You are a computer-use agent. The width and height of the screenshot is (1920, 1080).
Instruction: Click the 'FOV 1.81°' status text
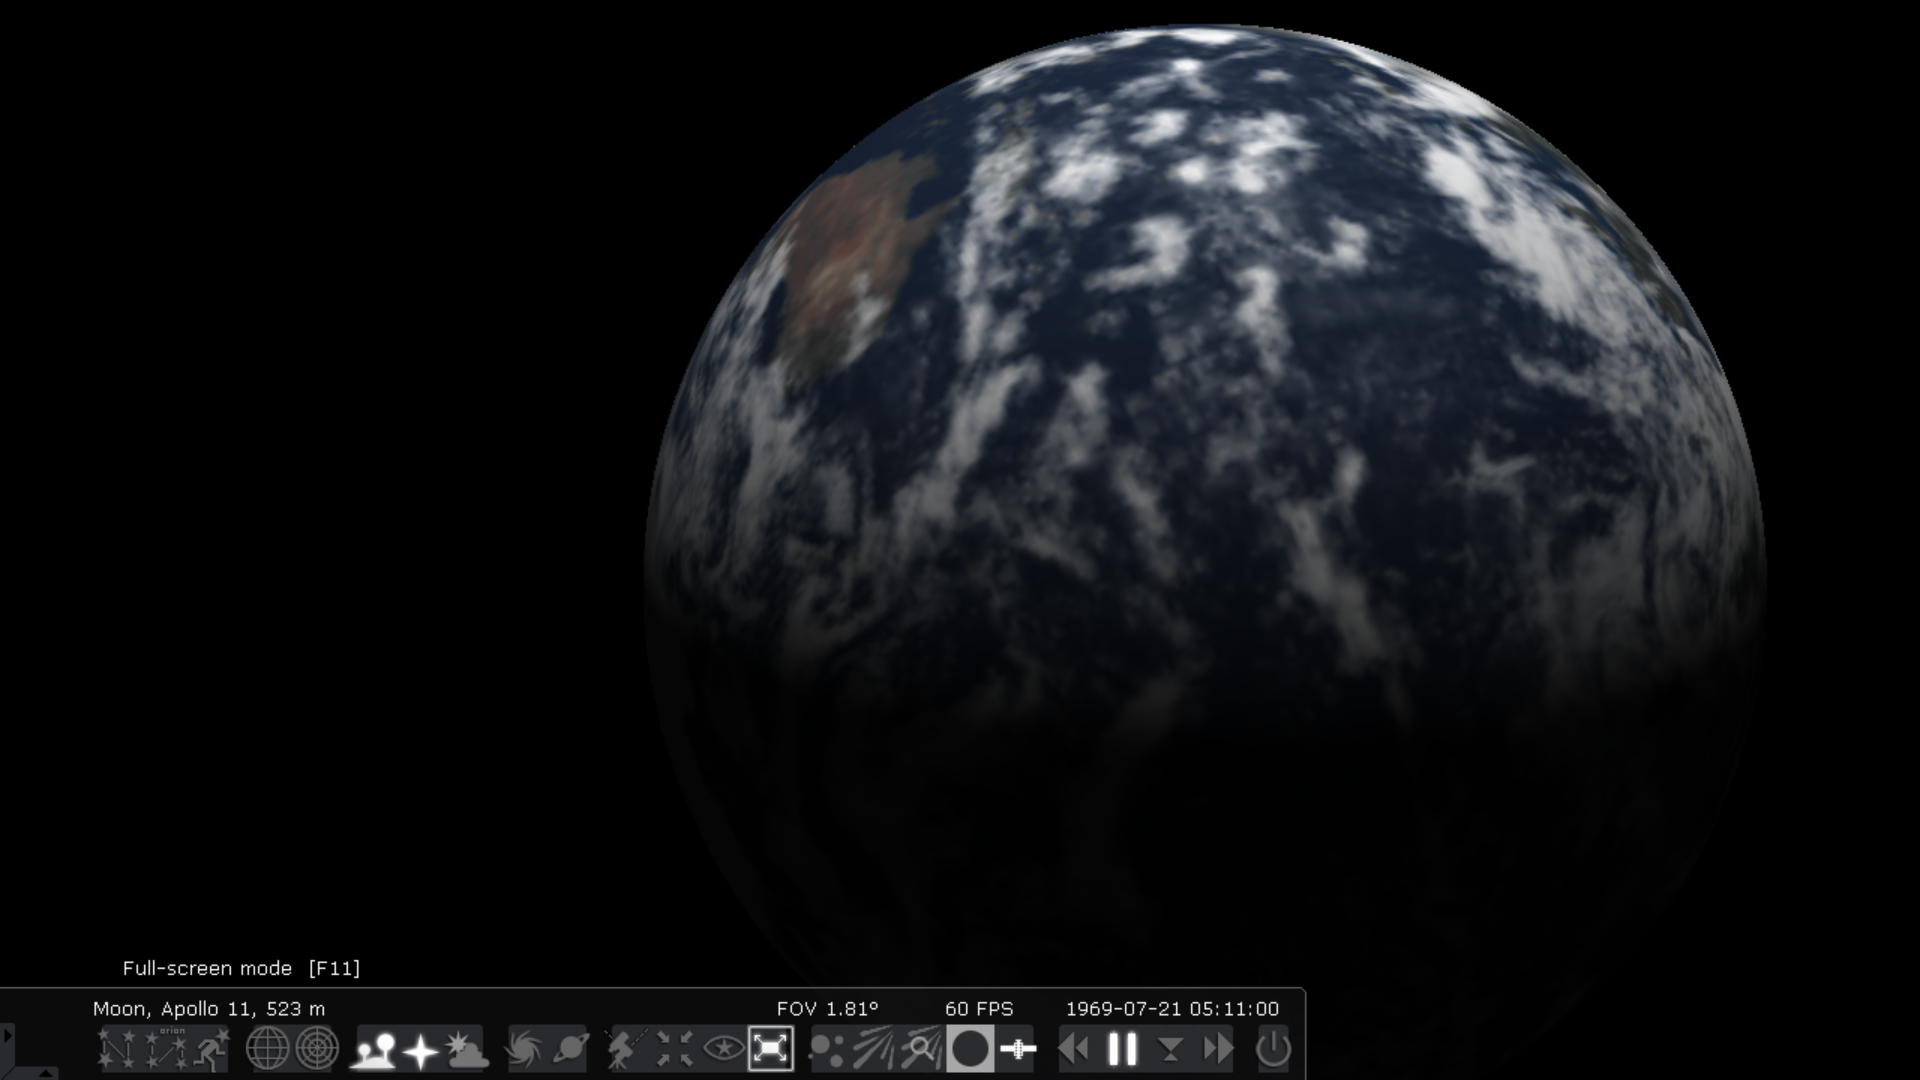pos(827,1009)
